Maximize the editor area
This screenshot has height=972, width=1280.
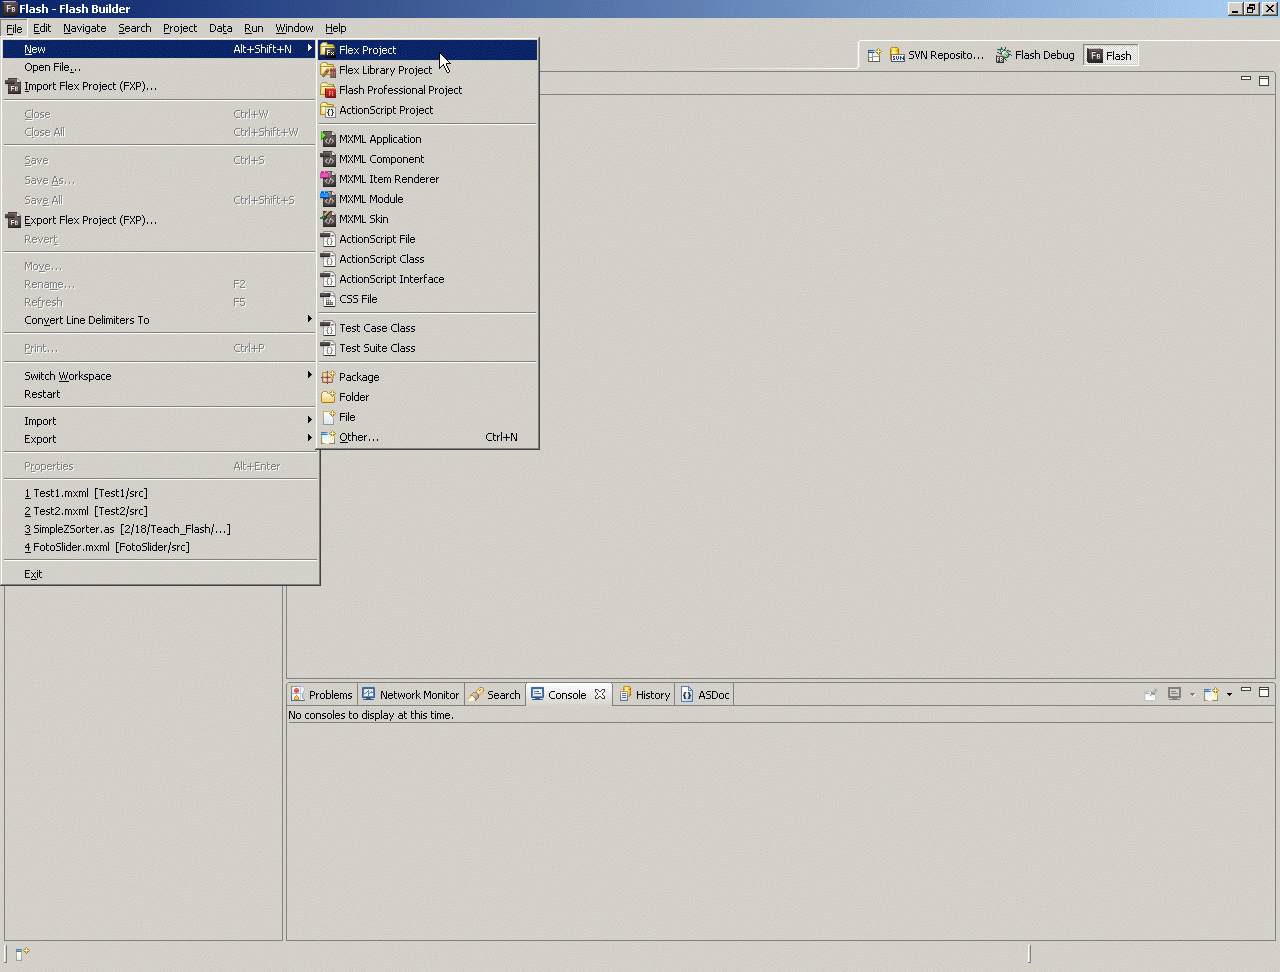(x=1264, y=80)
